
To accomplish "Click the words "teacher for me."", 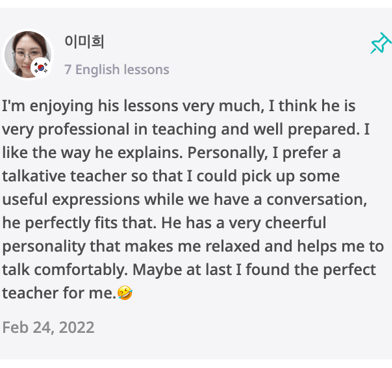I will 59,293.
